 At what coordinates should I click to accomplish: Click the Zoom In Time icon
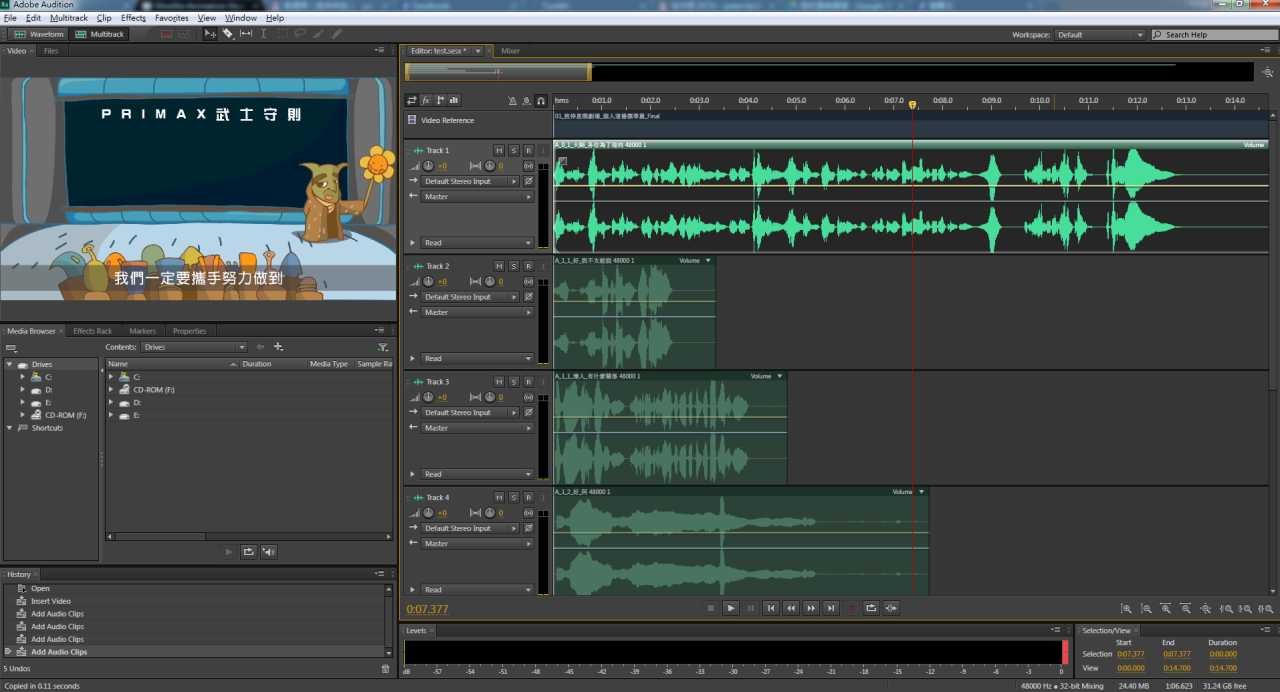(1167, 608)
